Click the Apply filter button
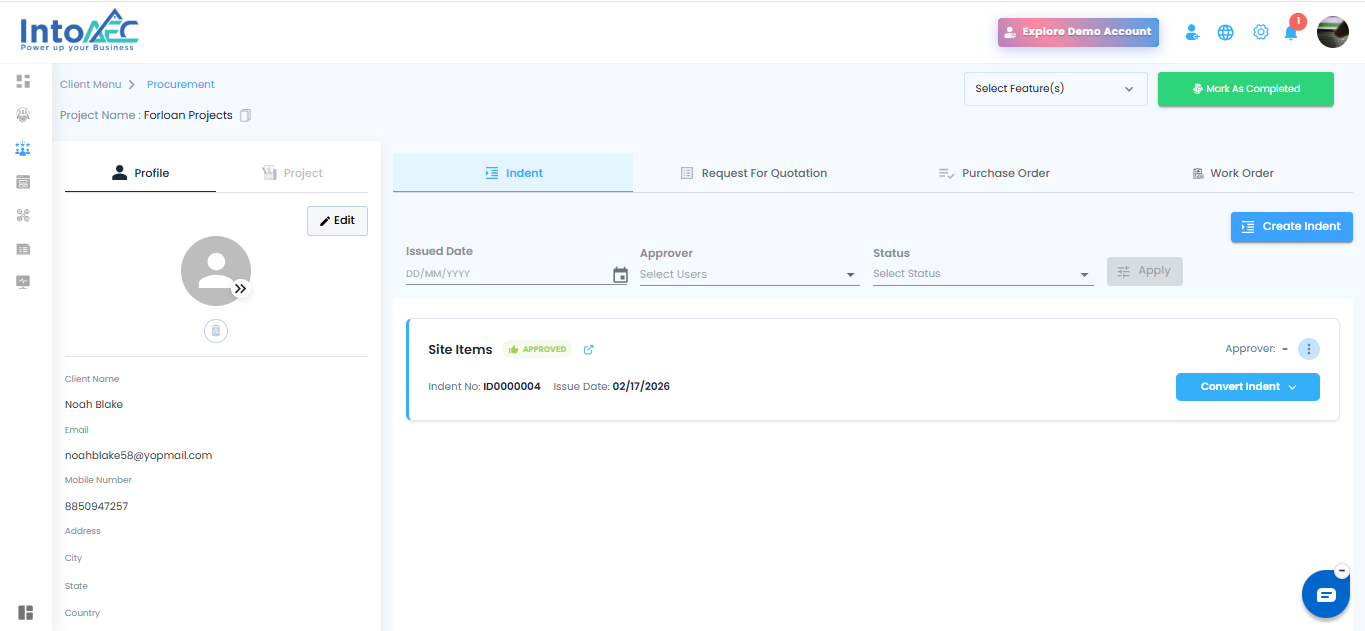Viewport: 1365px width, 631px height. 1145,271
